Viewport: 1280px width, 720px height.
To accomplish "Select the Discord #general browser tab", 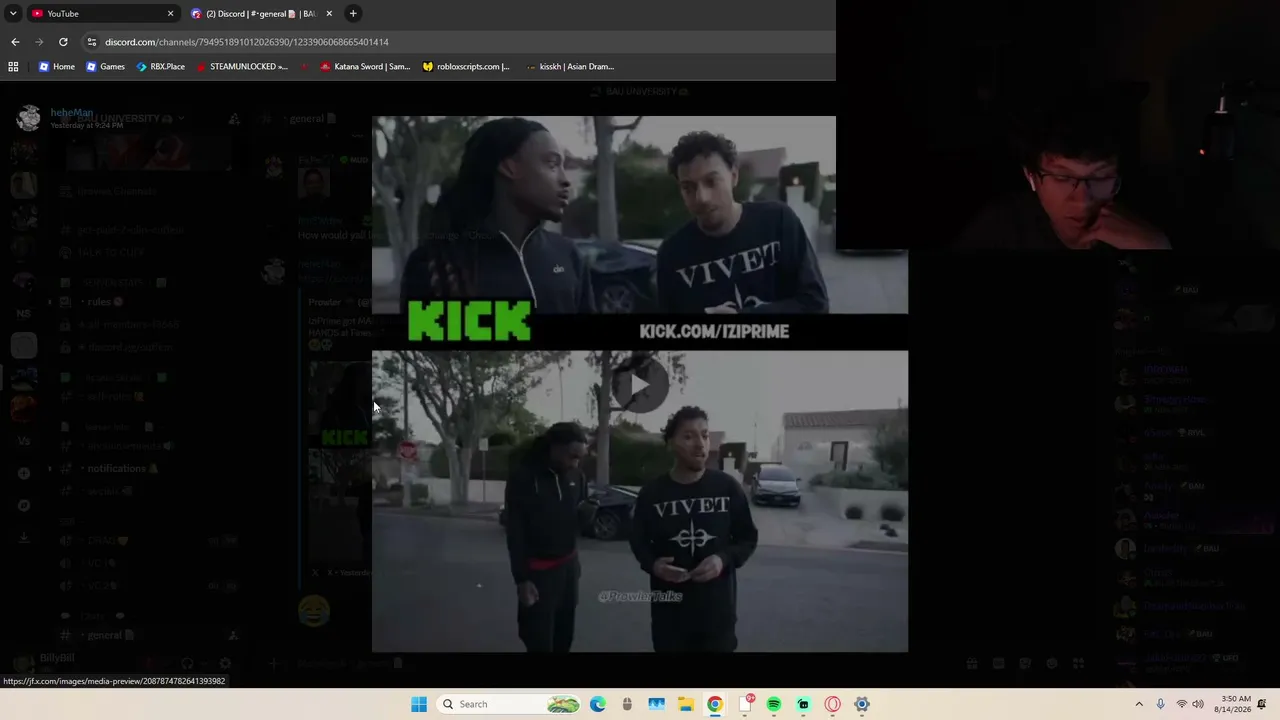I will (x=262, y=13).
